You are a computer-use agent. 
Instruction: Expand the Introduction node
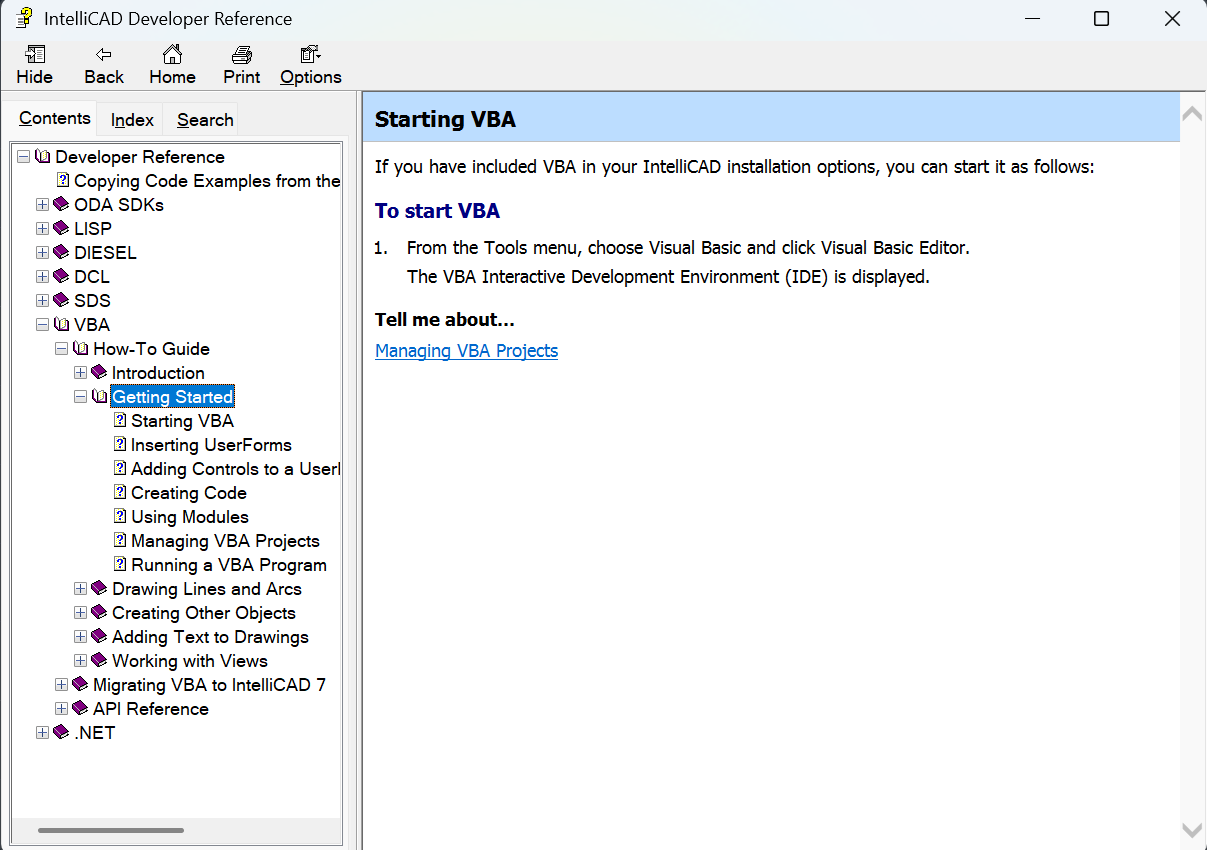click(80, 372)
